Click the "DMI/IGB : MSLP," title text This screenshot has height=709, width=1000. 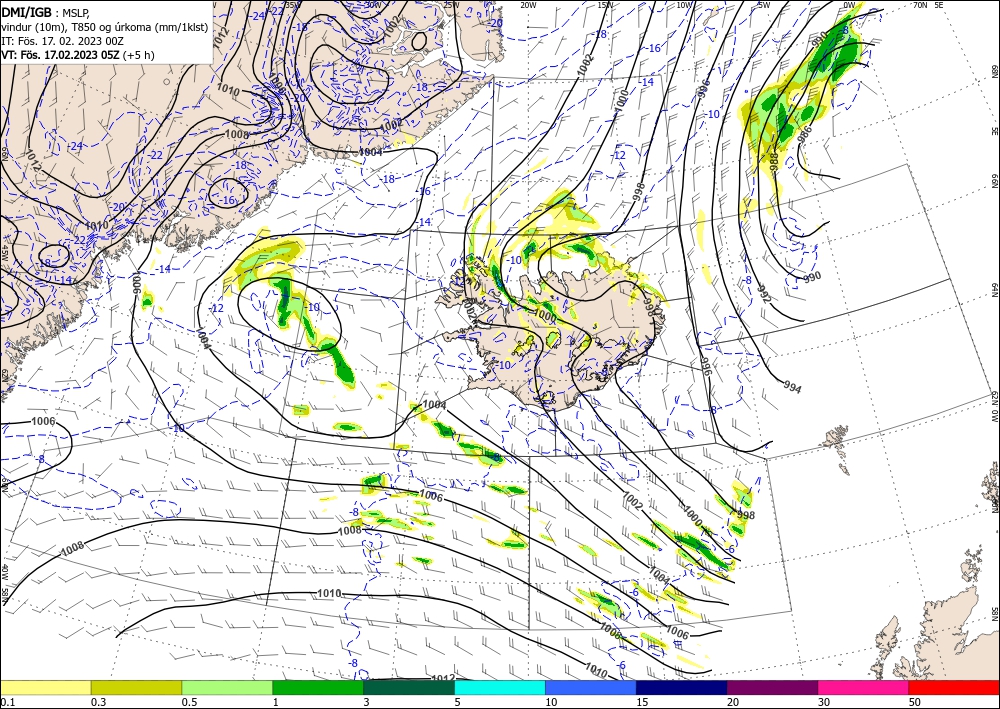[46, 12]
